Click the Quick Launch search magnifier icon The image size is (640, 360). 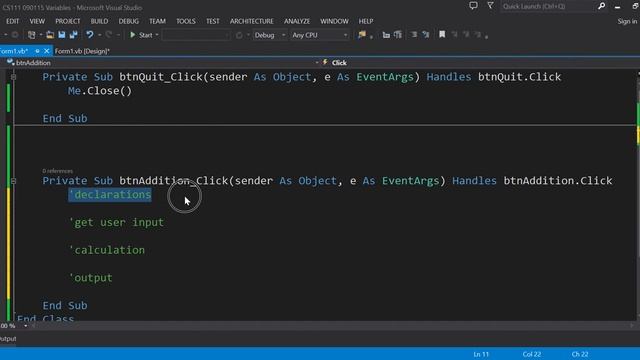click(x=602, y=6)
